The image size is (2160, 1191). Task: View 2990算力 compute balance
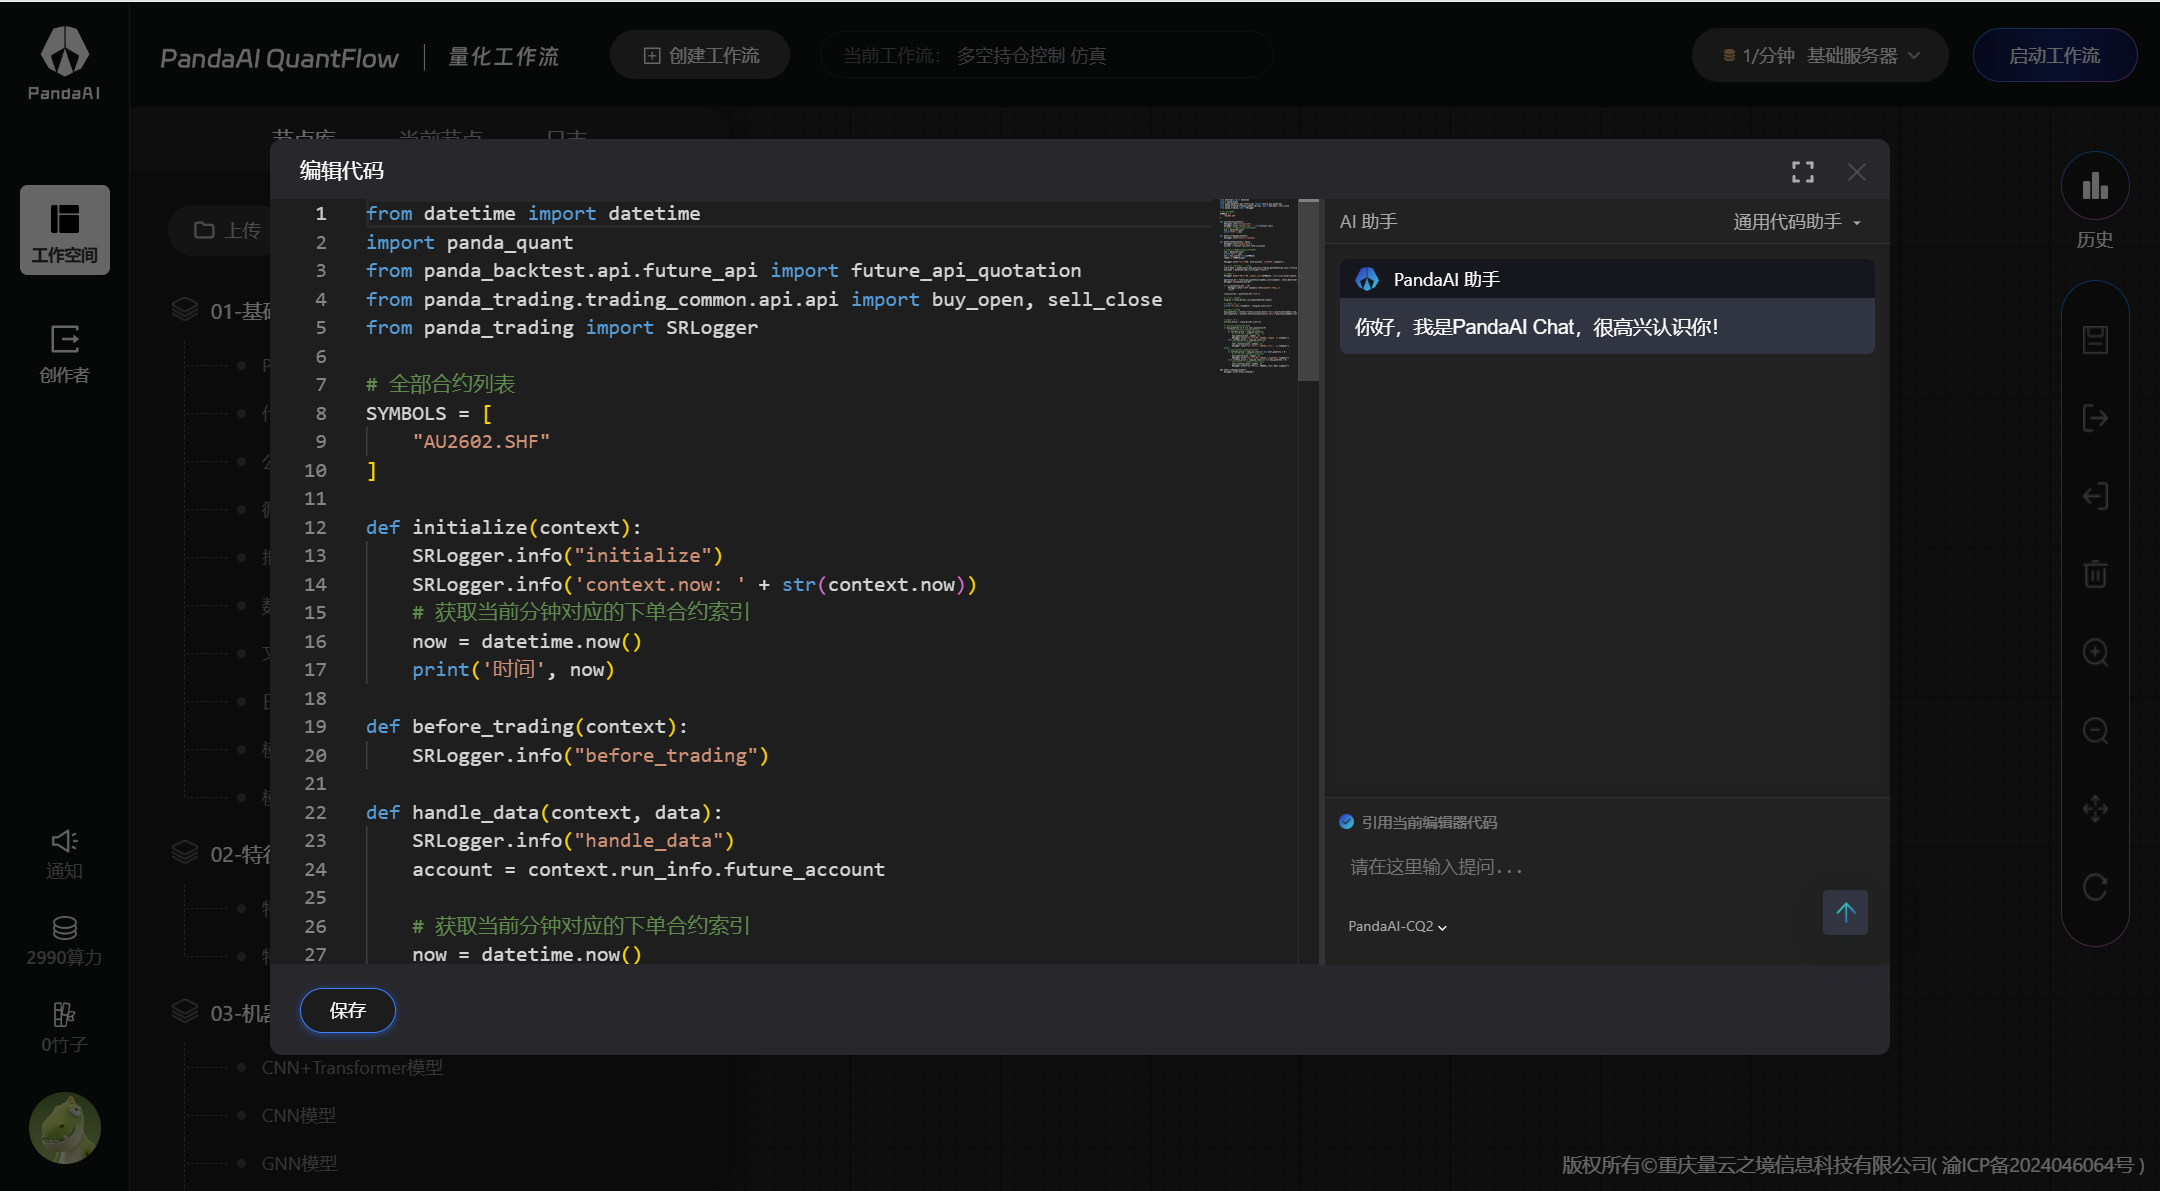coord(65,941)
